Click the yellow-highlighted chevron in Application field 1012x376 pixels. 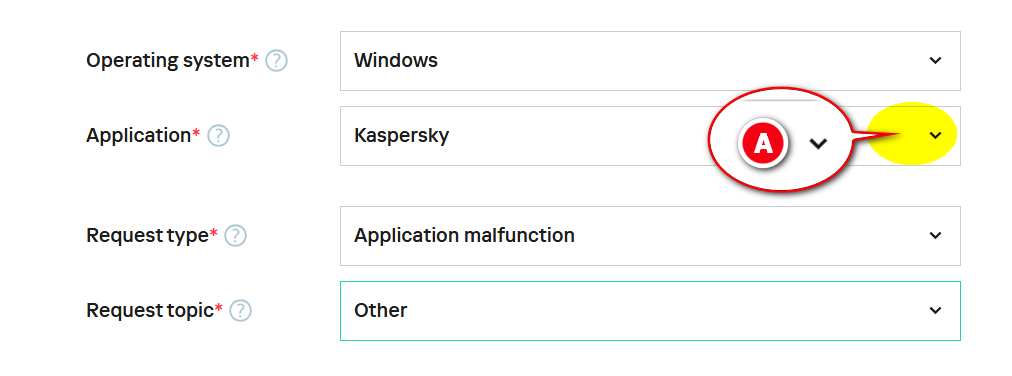click(x=935, y=135)
